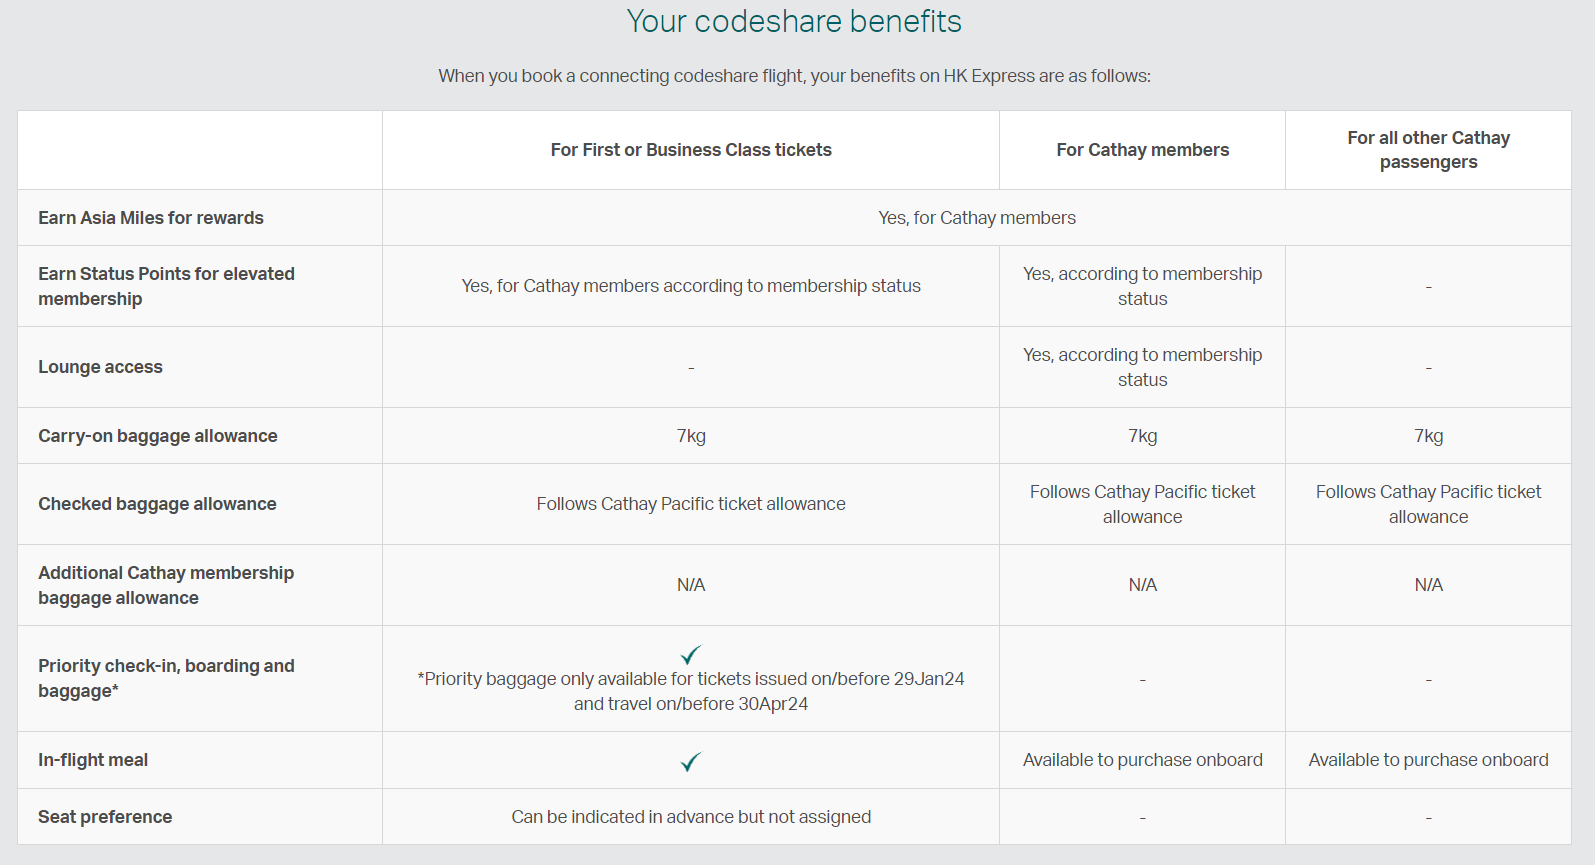1595x865 pixels.
Task: Click 'Yes, for Cathay members' cell
Action: tap(977, 218)
